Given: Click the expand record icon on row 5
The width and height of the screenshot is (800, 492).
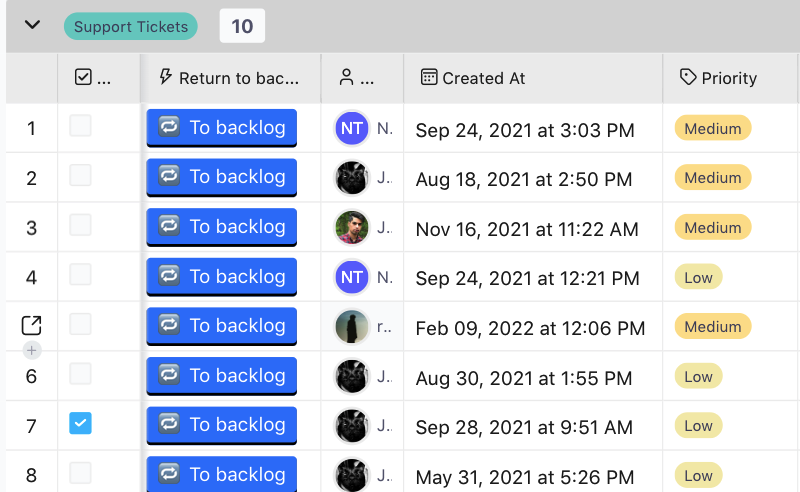Looking at the screenshot, I should click(31, 325).
